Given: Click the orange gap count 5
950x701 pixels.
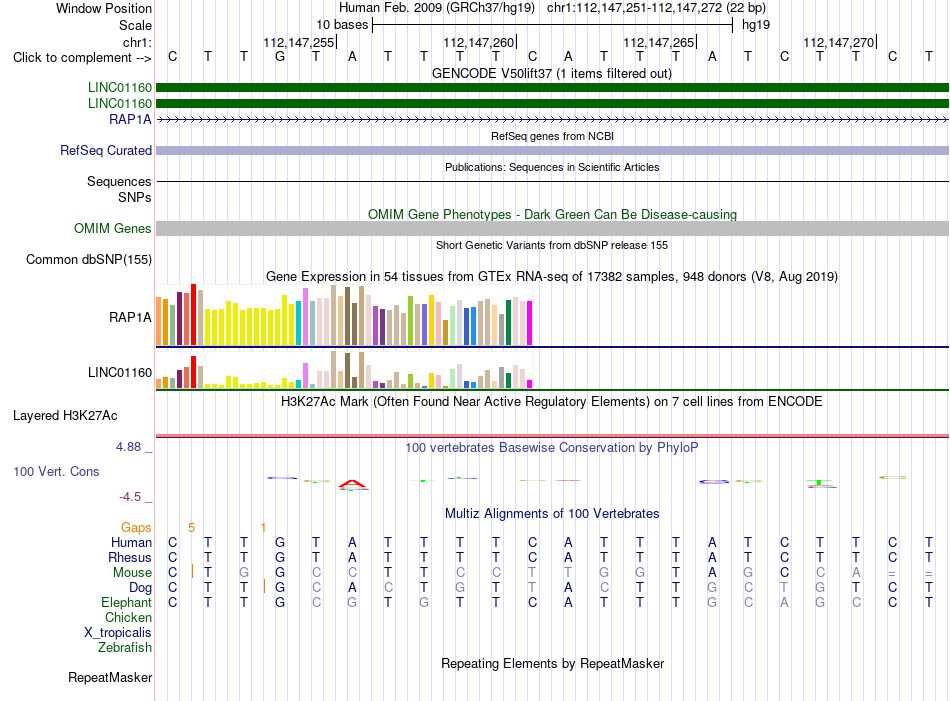Looking at the screenshot, I should tap(191, 528).
